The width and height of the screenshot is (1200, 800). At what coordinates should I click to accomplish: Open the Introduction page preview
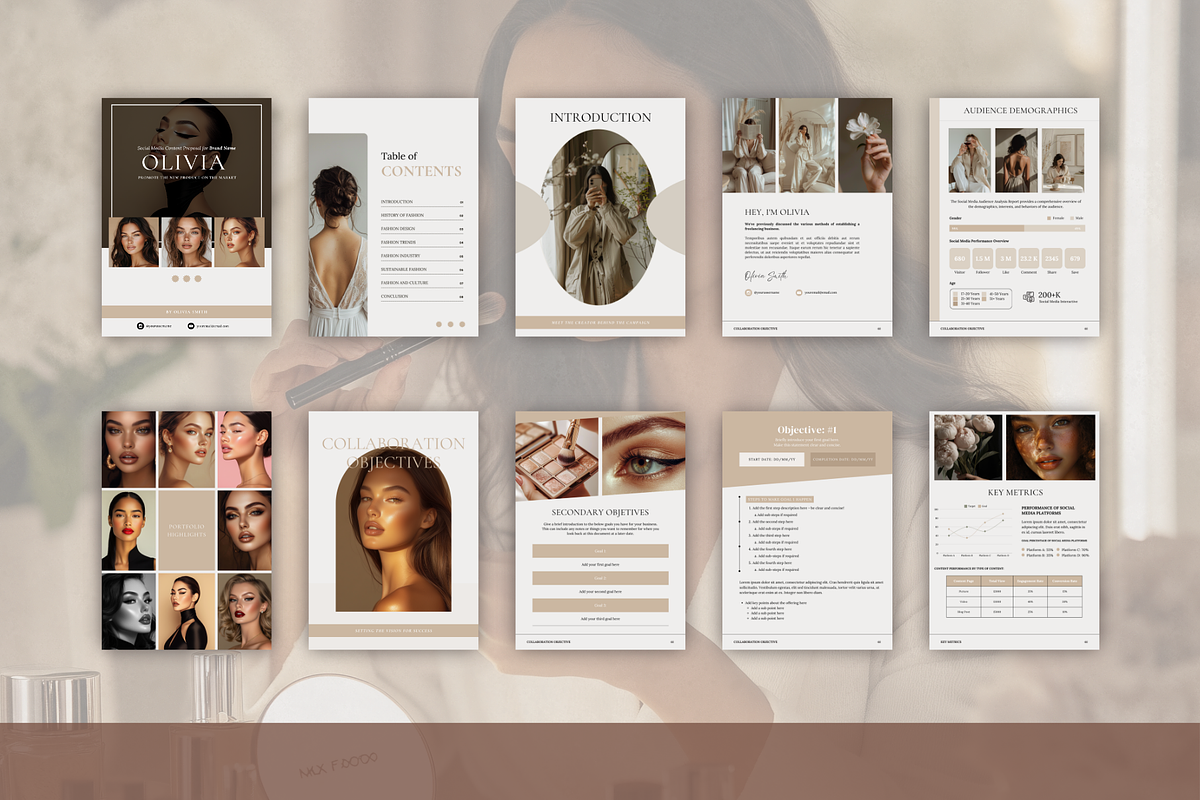point(600,217)
